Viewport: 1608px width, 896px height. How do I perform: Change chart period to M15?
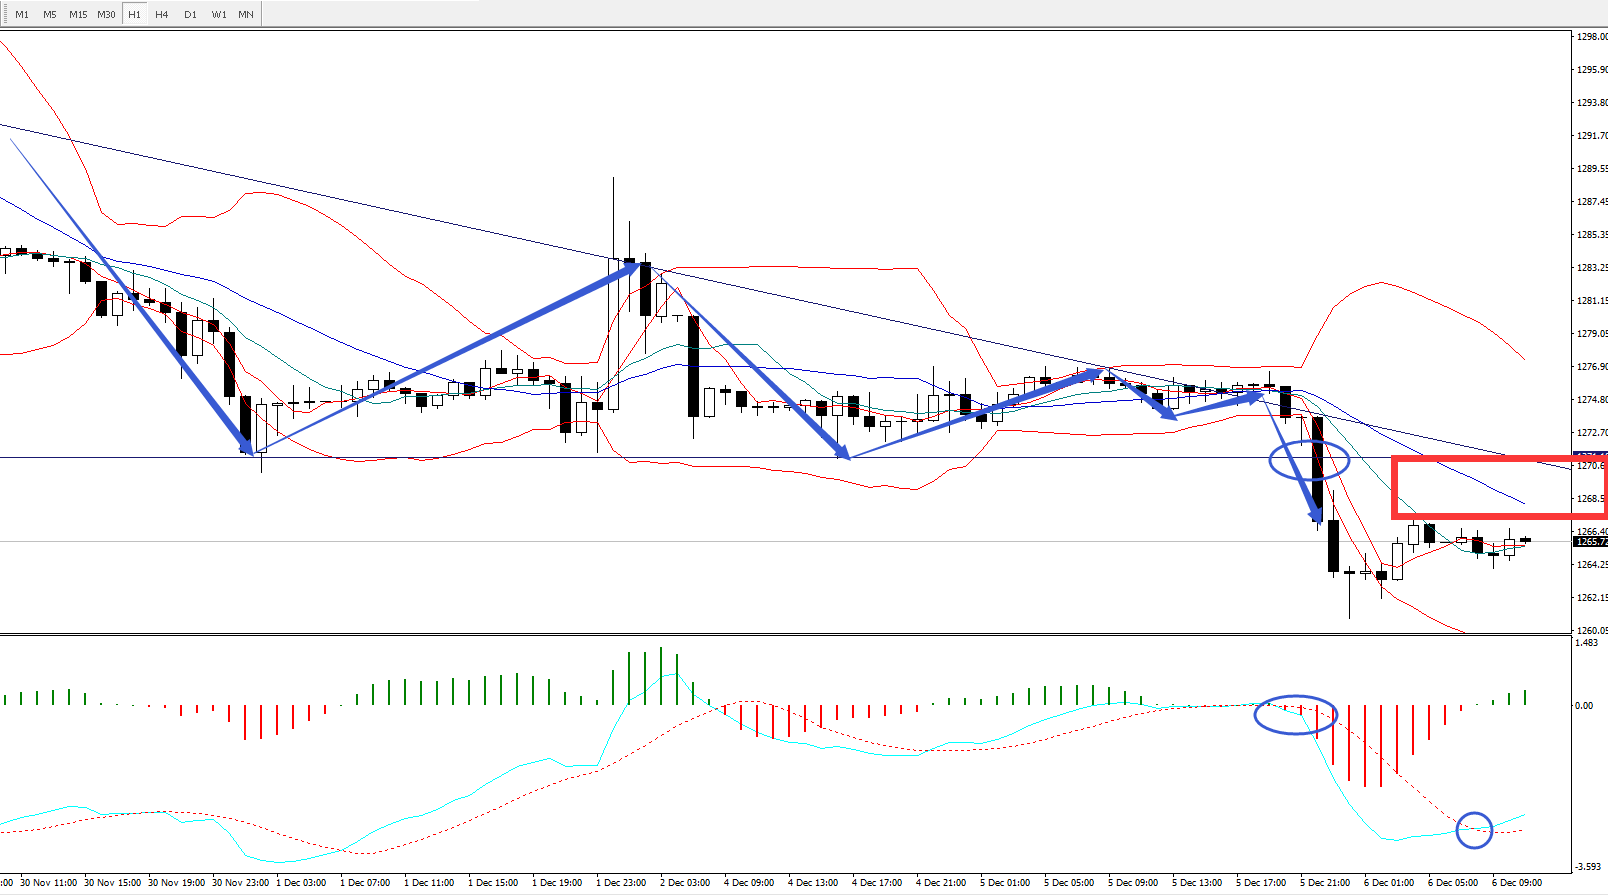click(x=78, y=14)
